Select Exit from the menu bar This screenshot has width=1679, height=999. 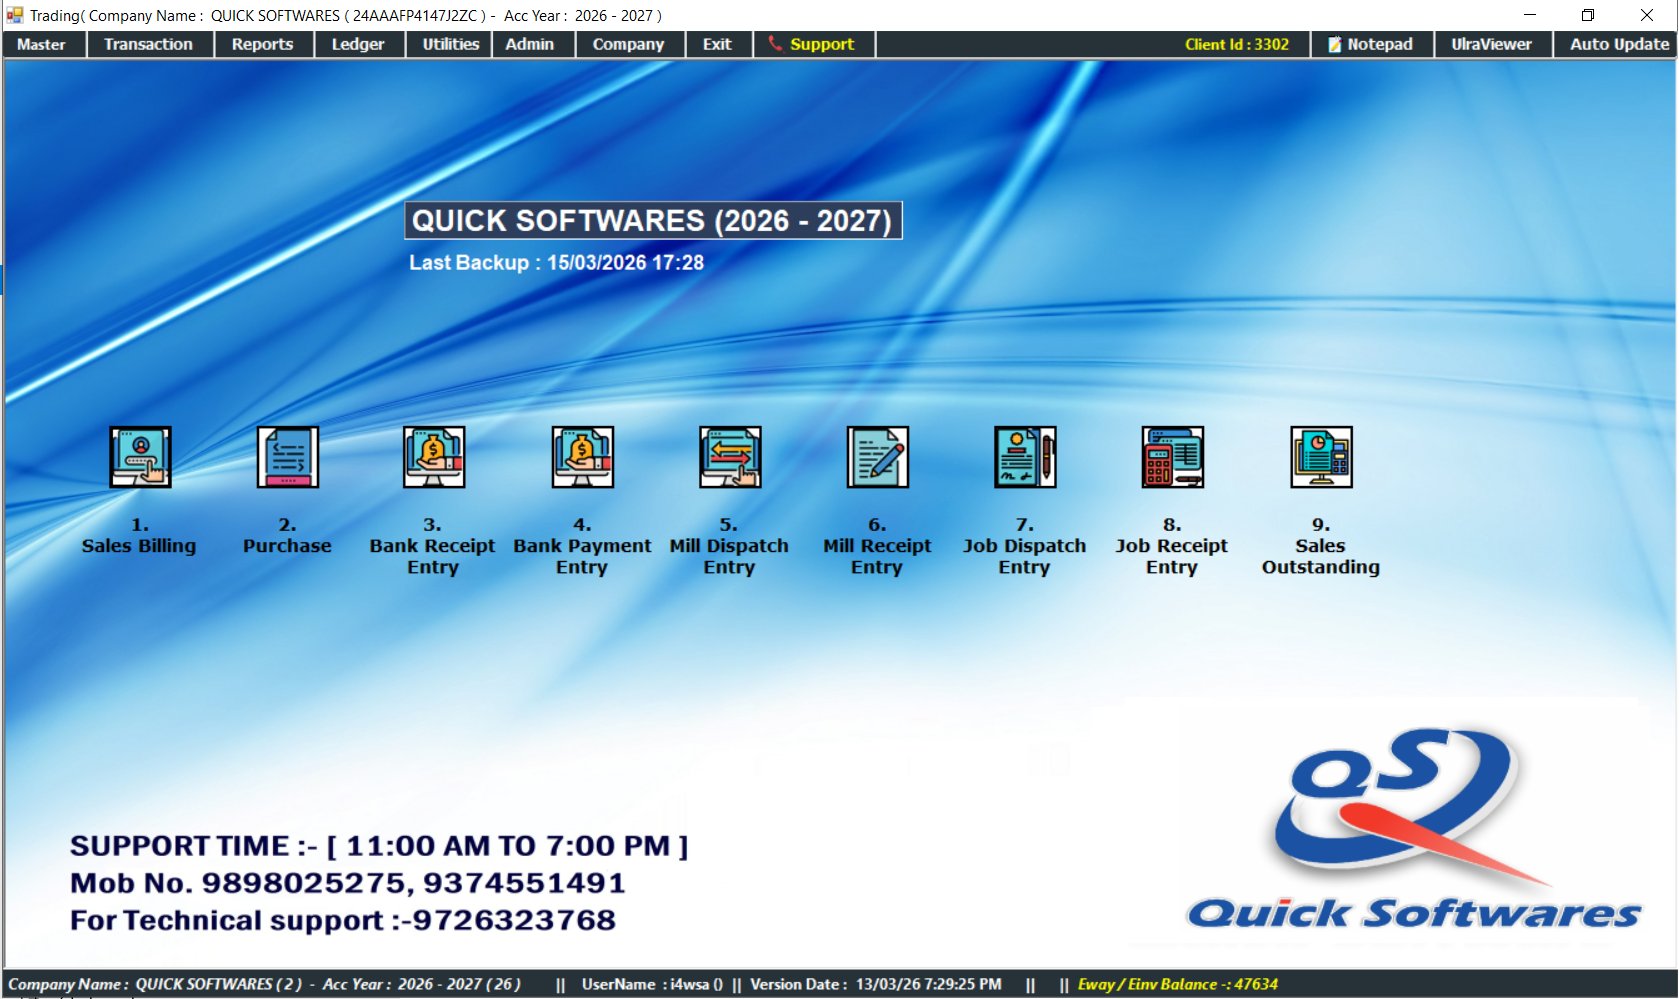[x=717, y=44]
